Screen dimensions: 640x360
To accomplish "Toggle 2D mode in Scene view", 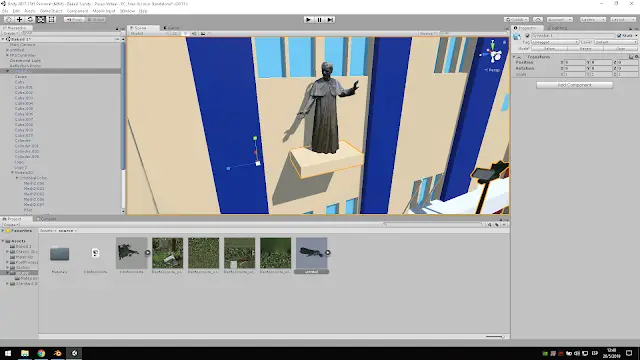I will (175, 33).
